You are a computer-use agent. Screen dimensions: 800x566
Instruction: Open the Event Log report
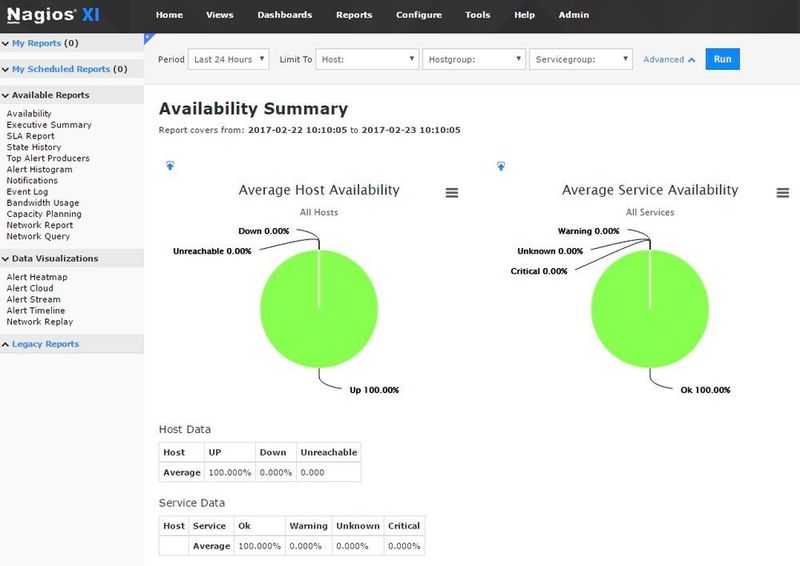pos(27,192)
